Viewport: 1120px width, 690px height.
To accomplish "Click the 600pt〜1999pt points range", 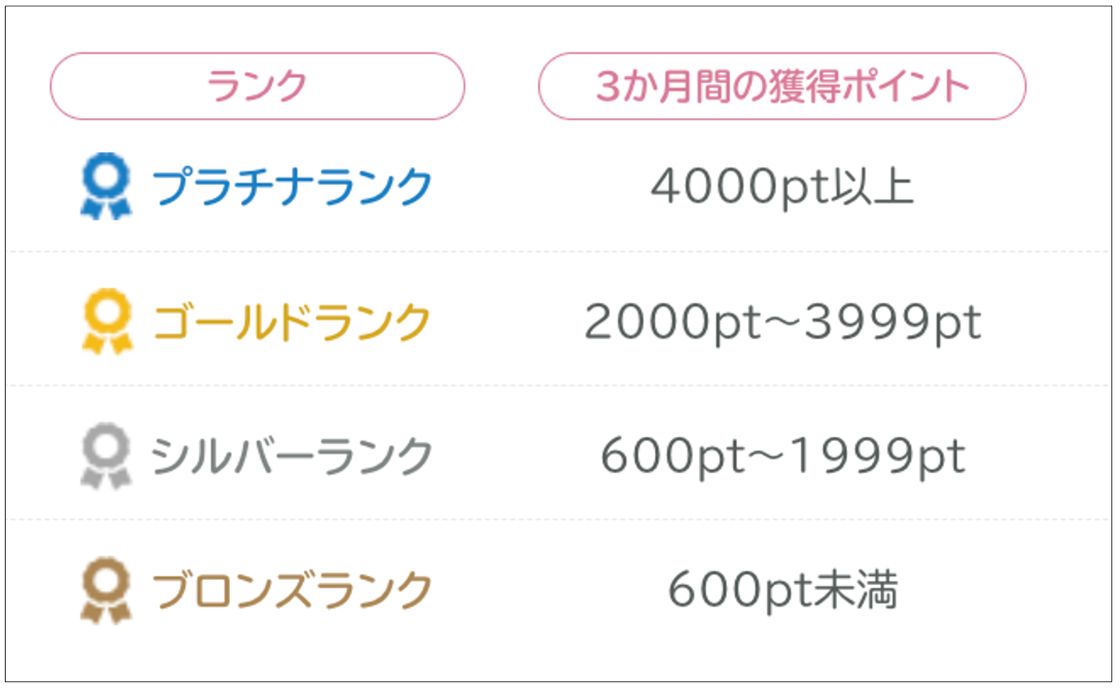I will point(783,457).
